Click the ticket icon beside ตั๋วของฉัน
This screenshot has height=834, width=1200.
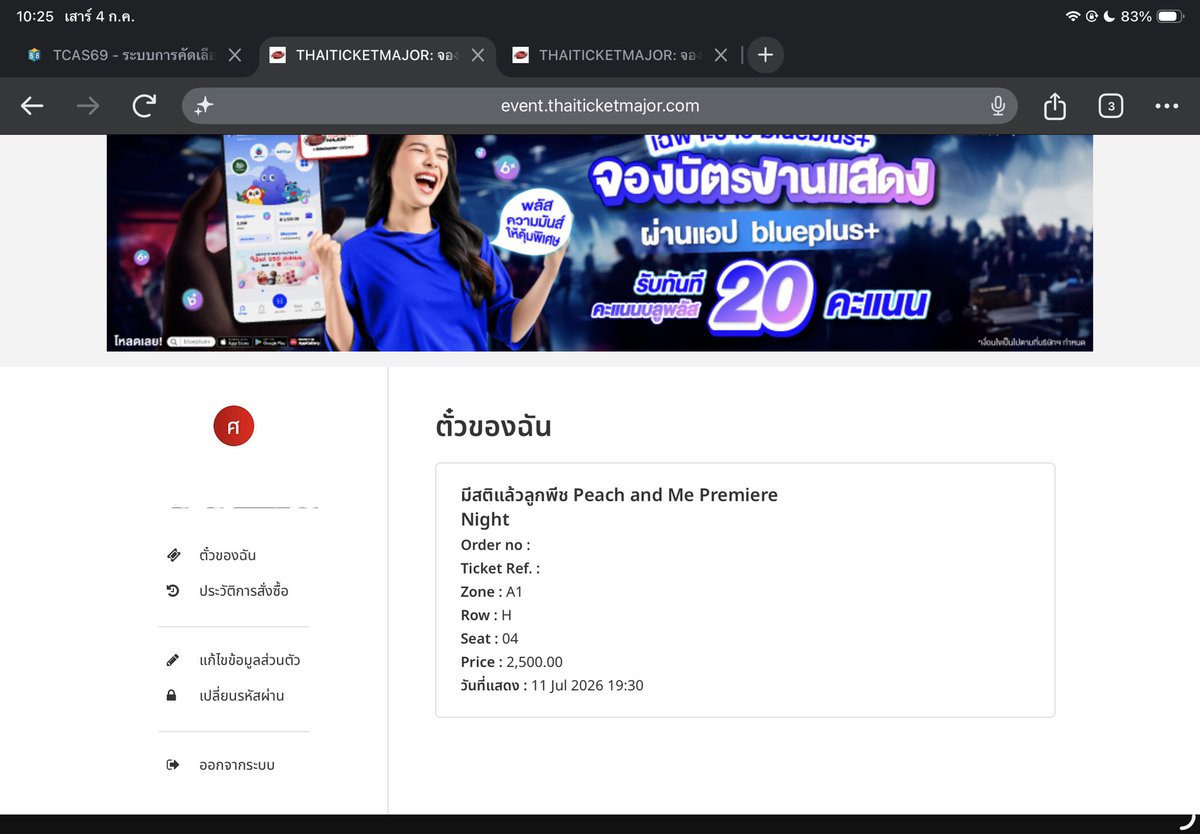[173, 555]
